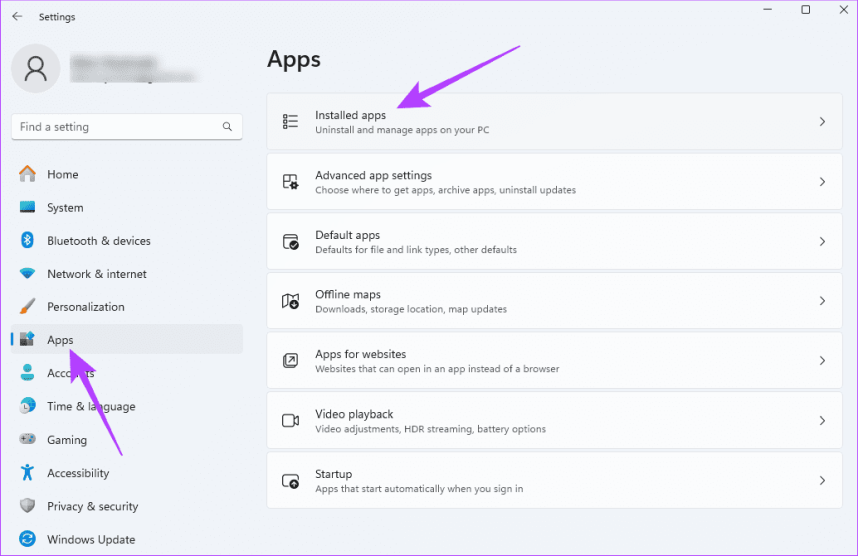Go to Bluetooth & devices
The height and width of the screenshot is (556, 858).
click(98, 241)
